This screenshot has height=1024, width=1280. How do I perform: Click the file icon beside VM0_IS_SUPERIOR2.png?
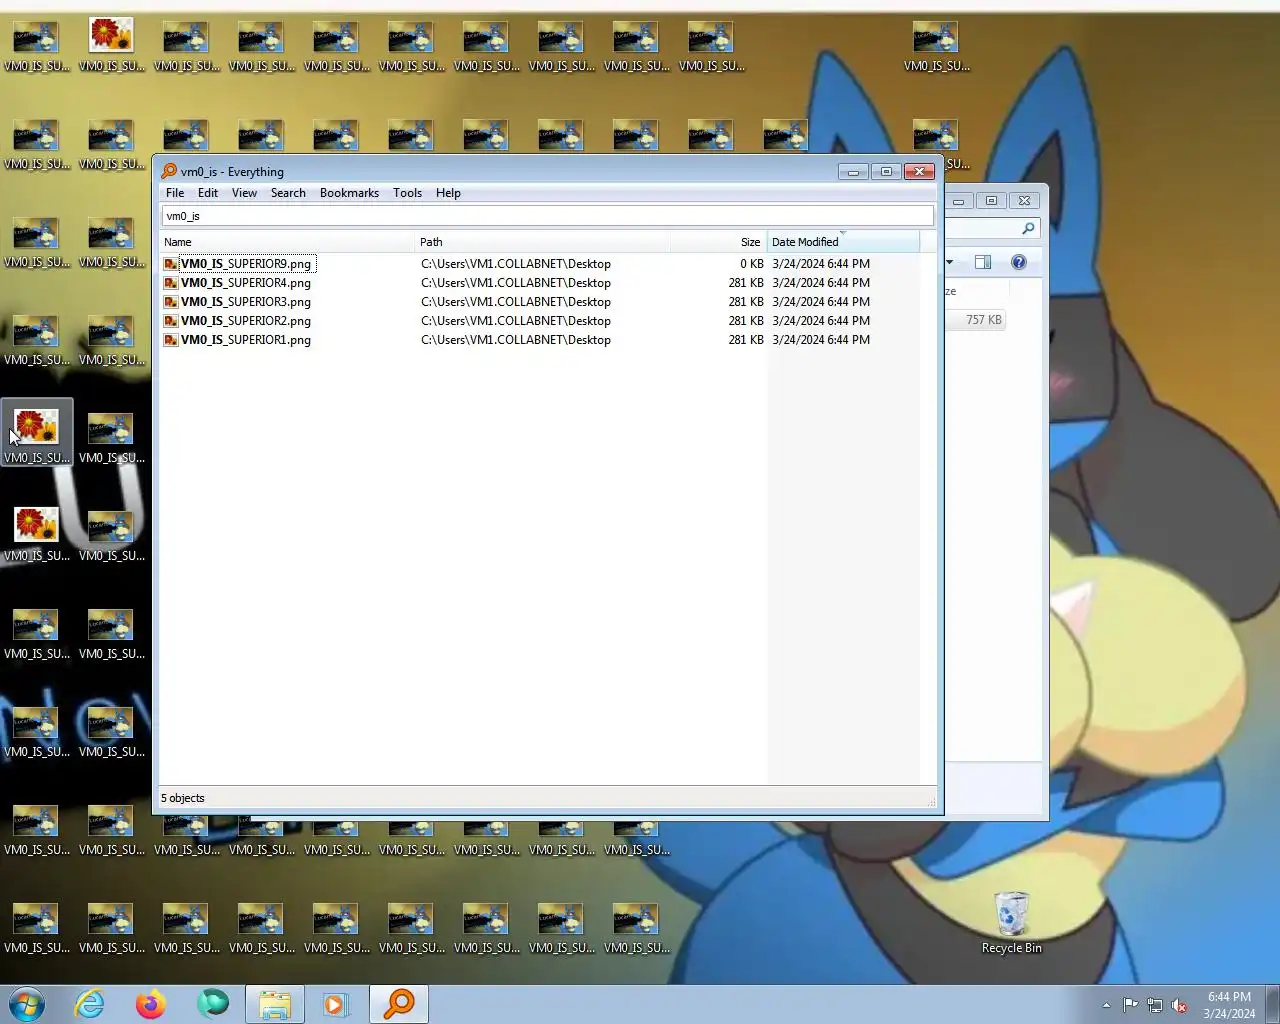[171, 321]
